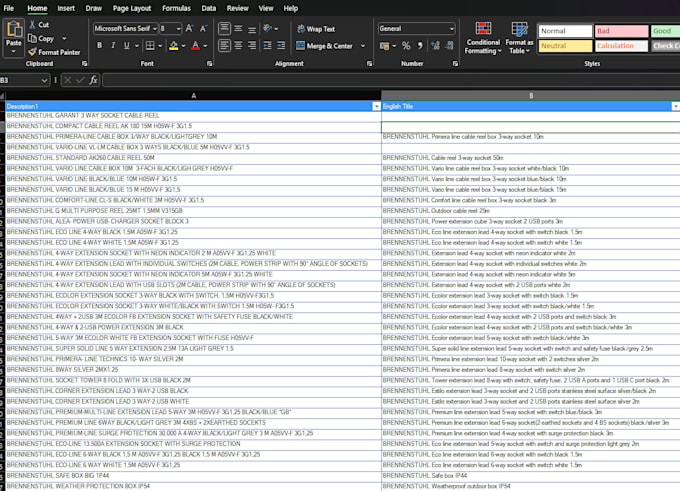
Task: Top align cell contents
Action: [x=224, y=29]
